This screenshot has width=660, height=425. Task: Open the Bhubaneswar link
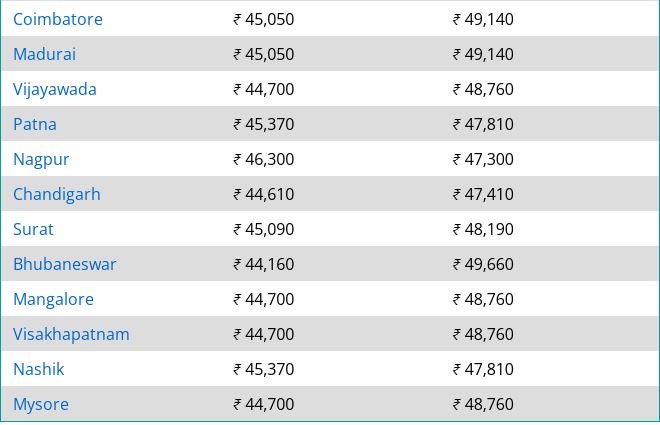pos(64,264)
